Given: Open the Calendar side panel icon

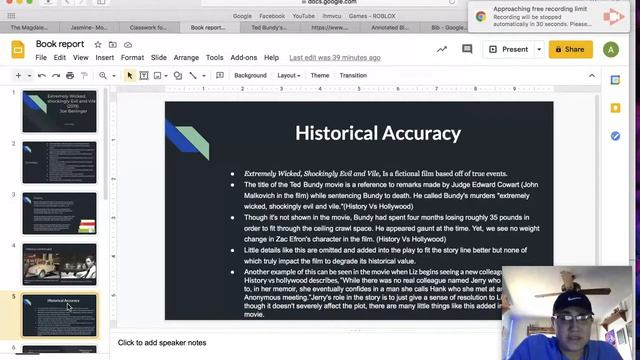Looking at the screenshot, I should pos(616,80).
